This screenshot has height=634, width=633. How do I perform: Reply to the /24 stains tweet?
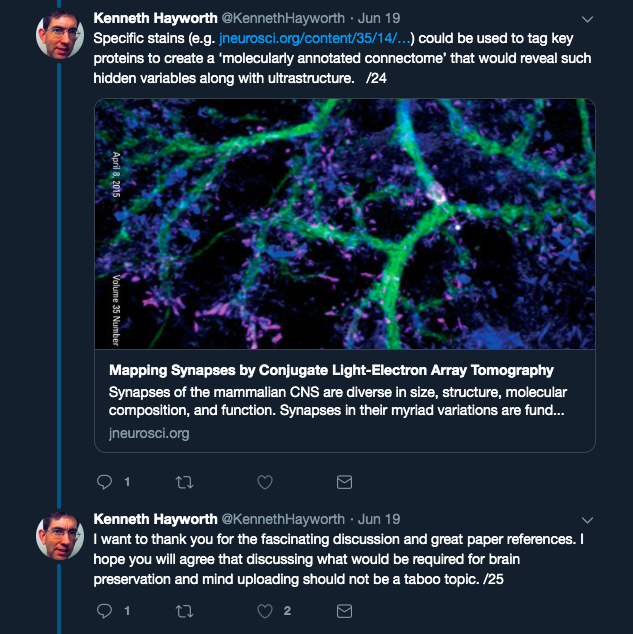click(x=104, y=482)
